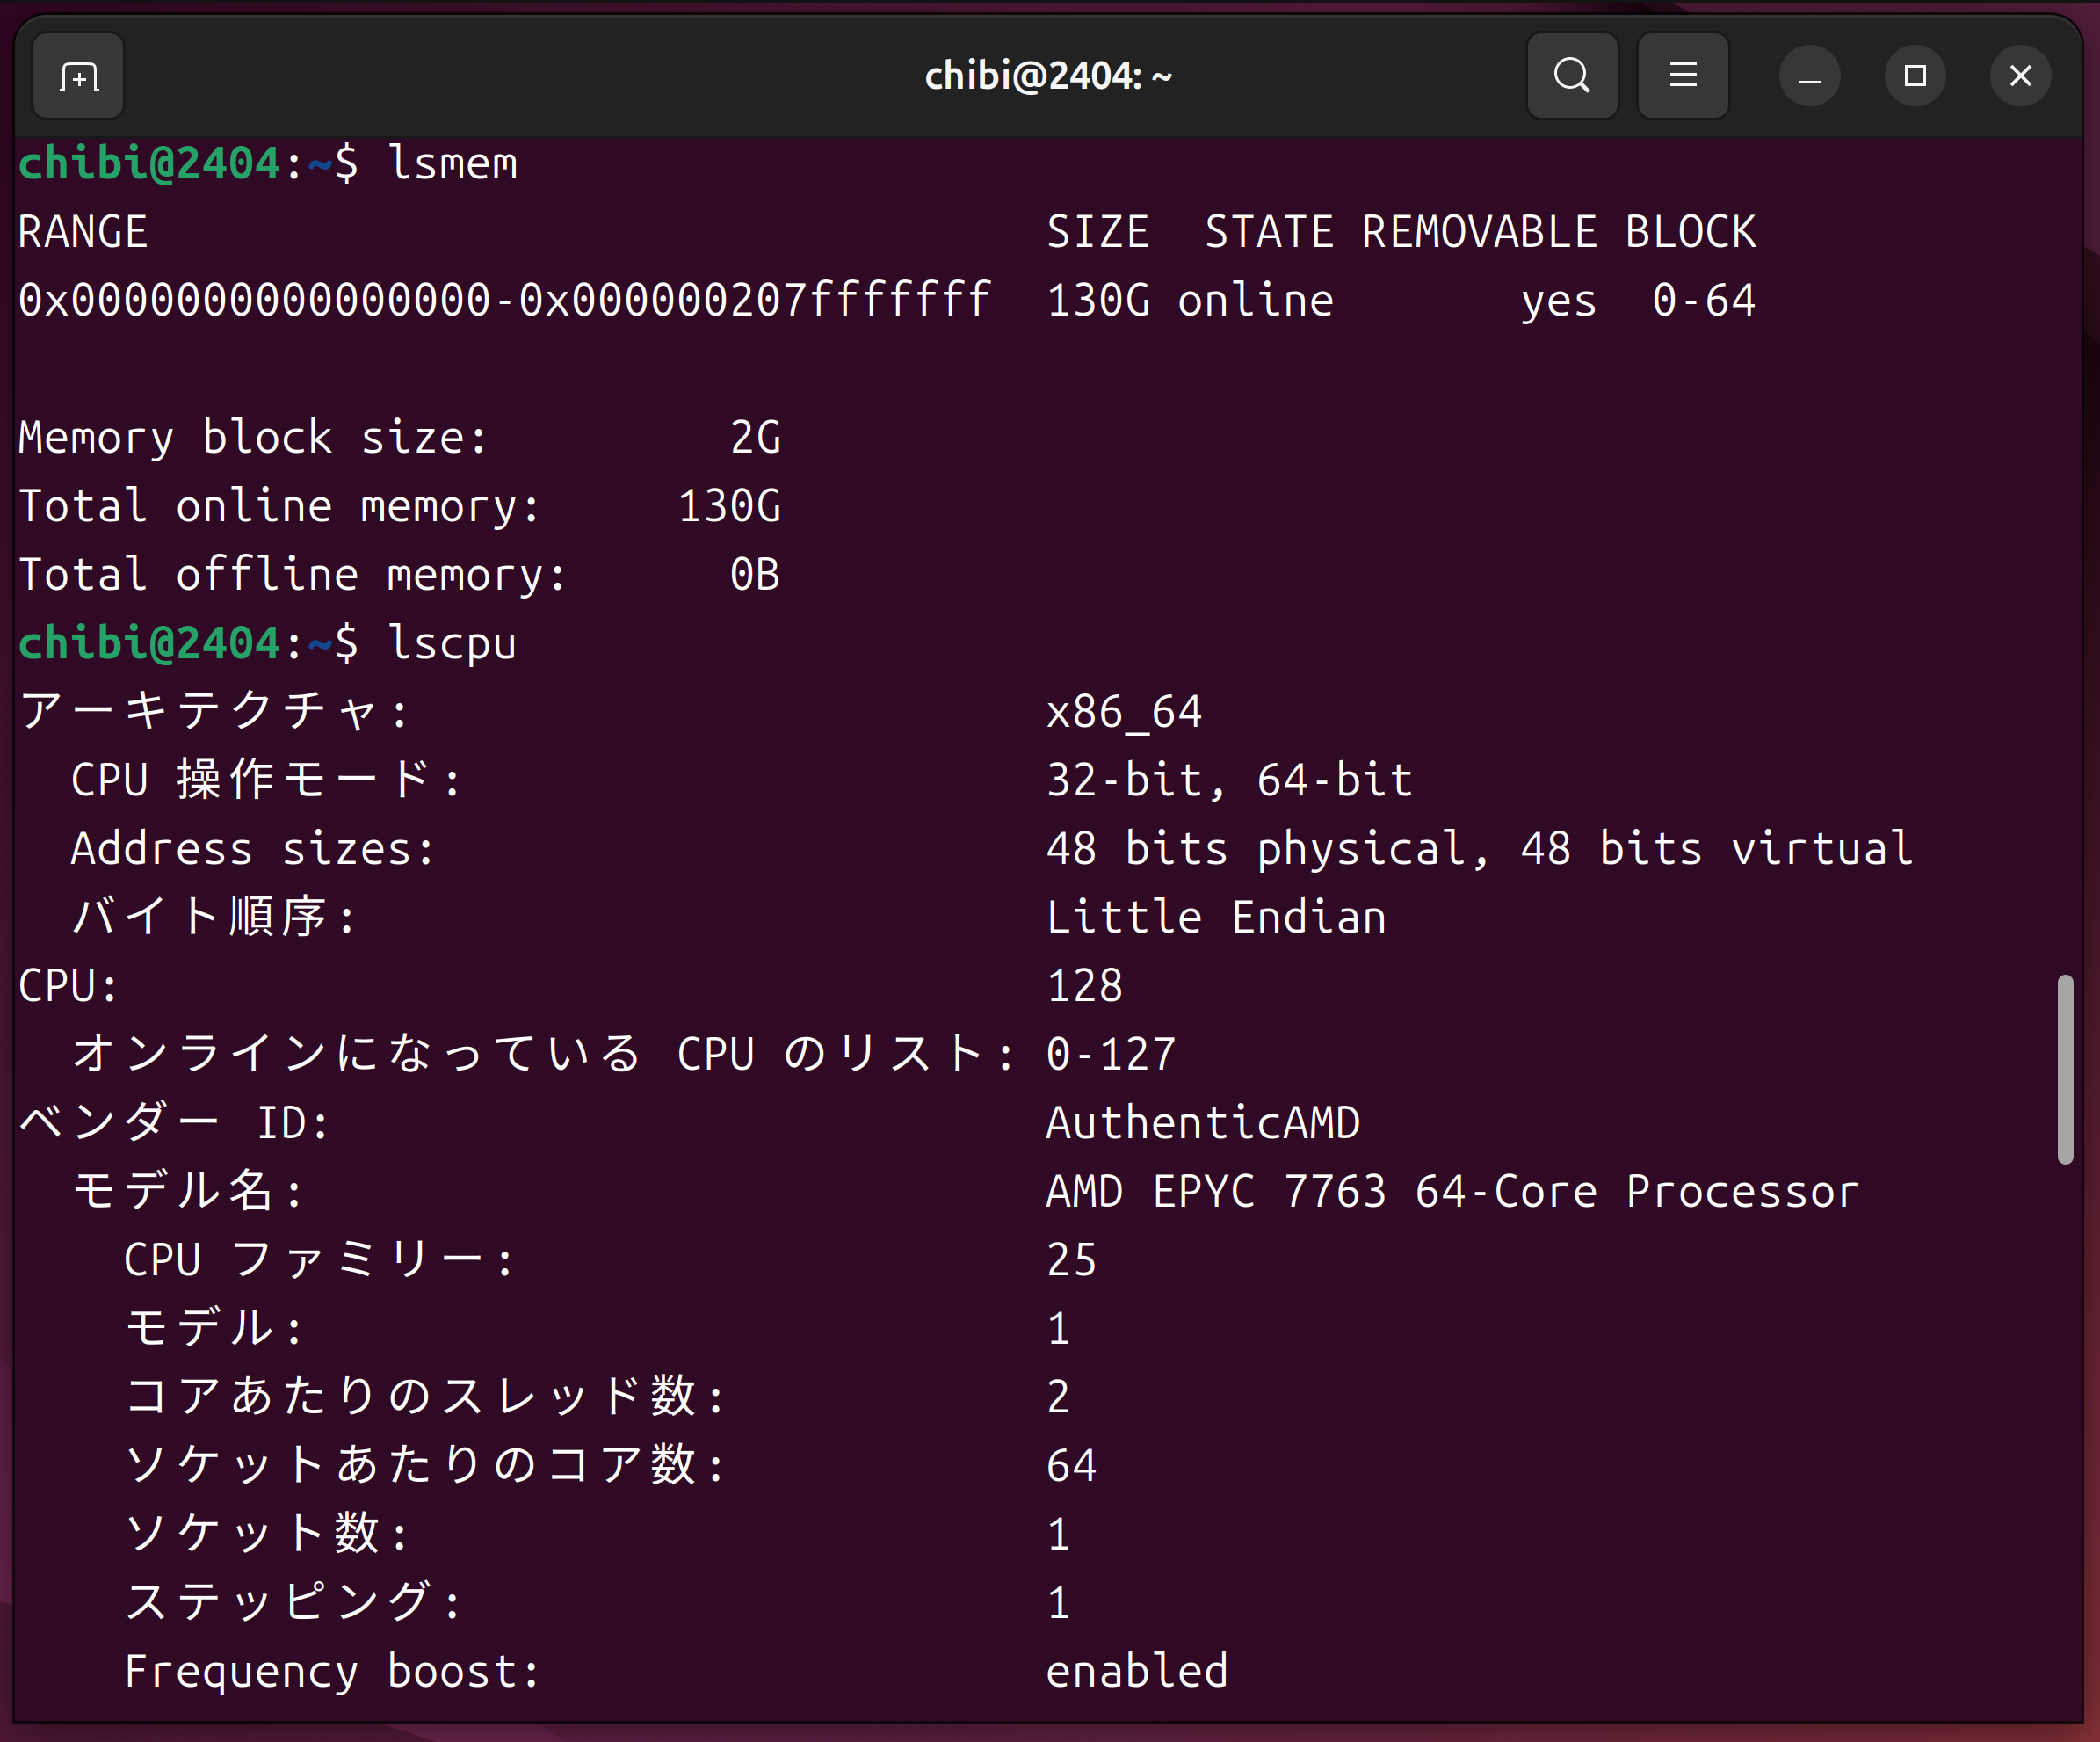The width and height of the screenshot is (2100, 1742).
Task: Click the online CPU list 0-127
Action: tap(1110, 1054)
